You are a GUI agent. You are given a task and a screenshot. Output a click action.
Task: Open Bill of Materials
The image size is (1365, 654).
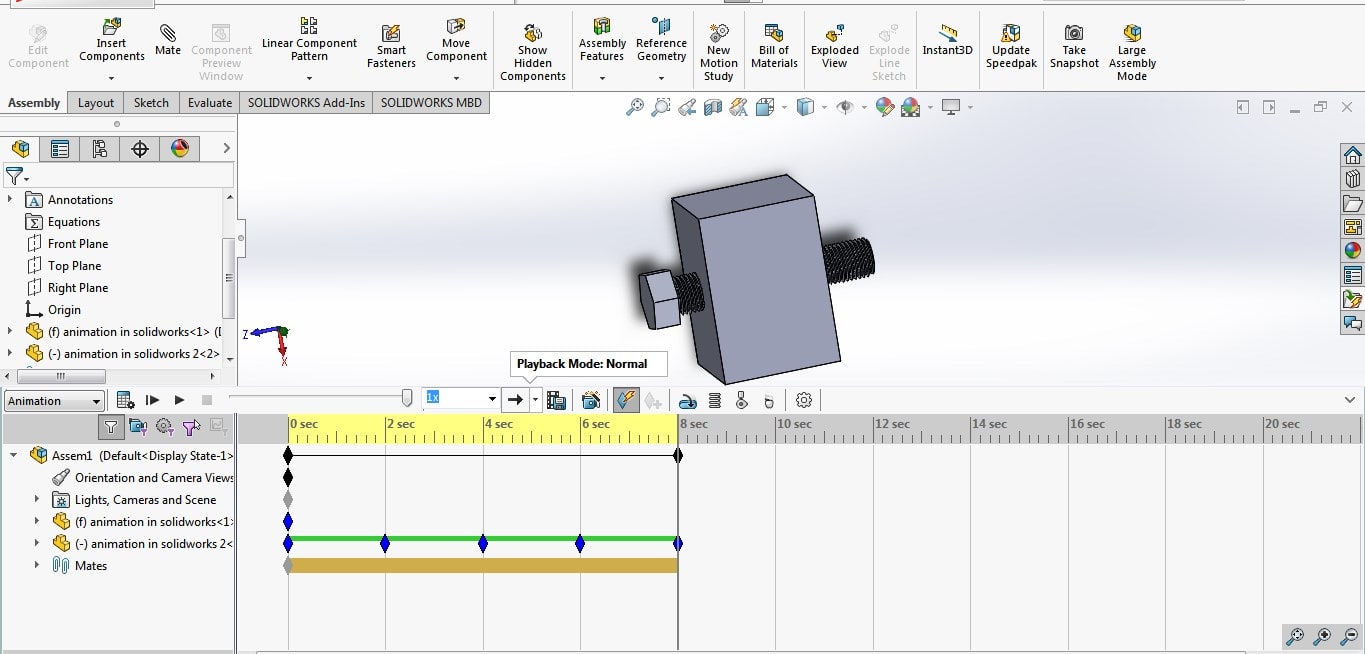pyautogui.click(x=774, y=47)
